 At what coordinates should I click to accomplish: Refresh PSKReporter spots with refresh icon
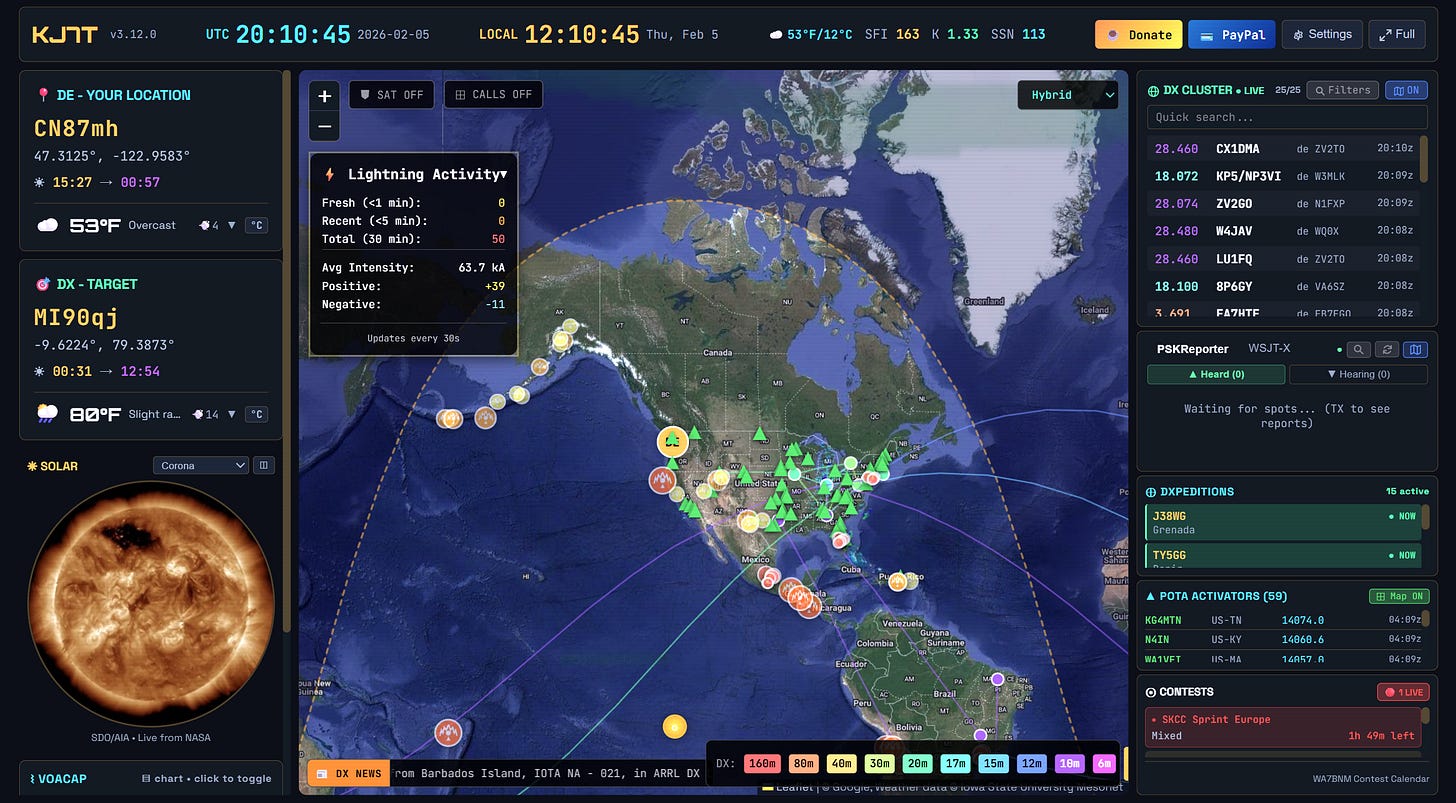(x=1387, y=350)
